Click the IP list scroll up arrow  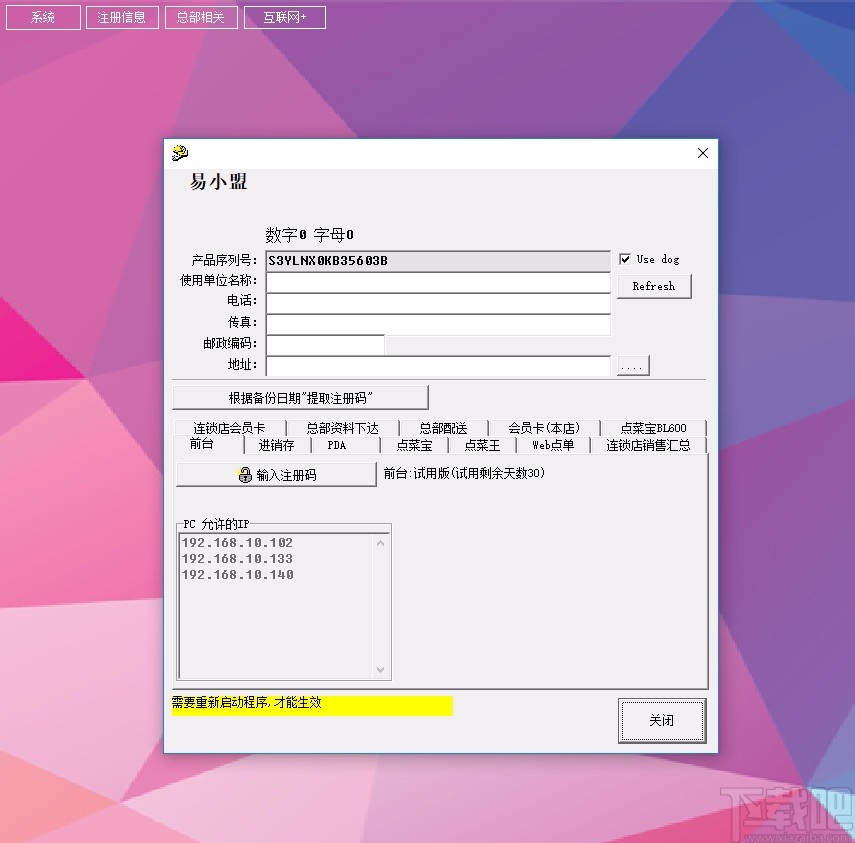click(x=381, y=543)
